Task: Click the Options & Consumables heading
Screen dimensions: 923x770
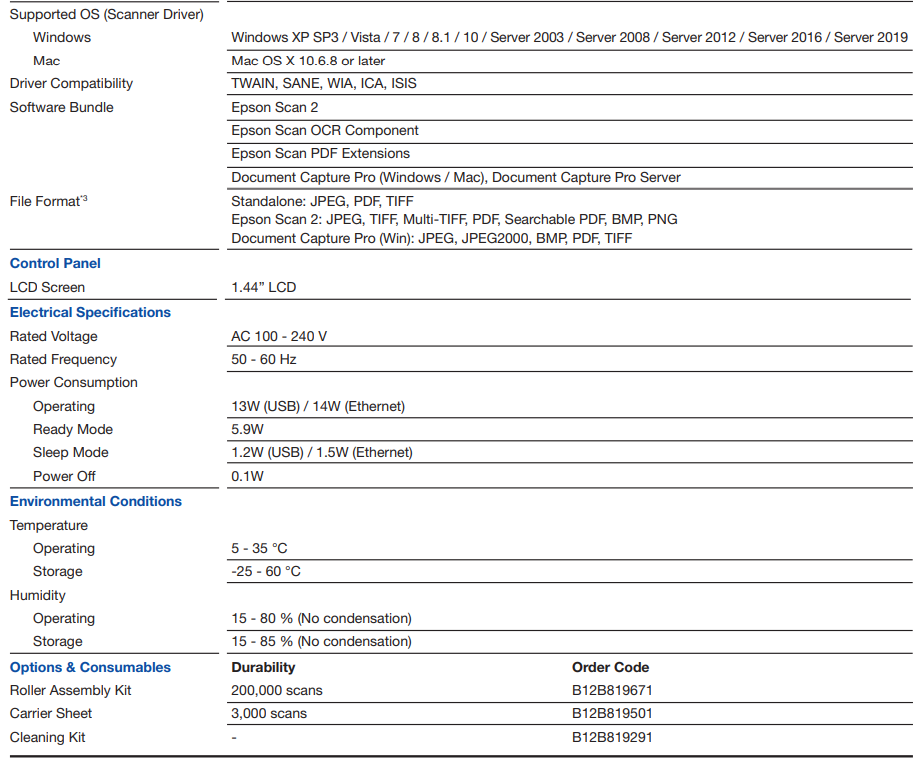Action: [x=90, y=668]
